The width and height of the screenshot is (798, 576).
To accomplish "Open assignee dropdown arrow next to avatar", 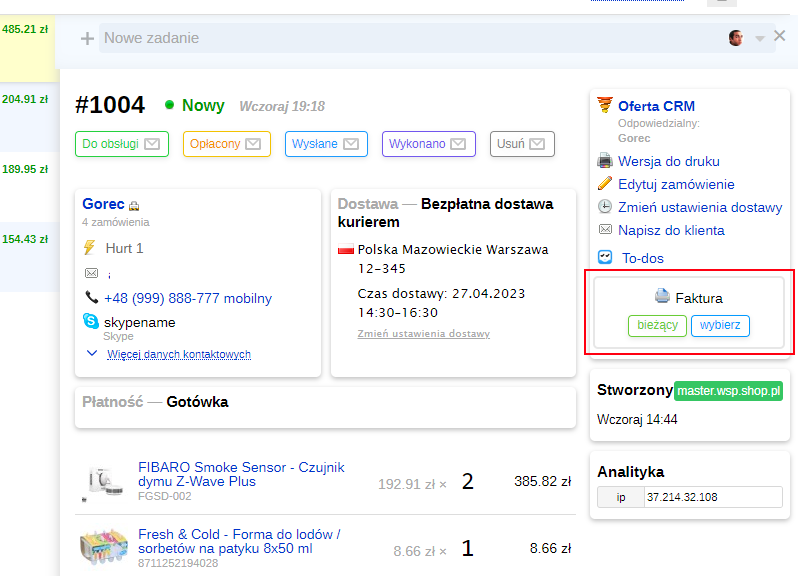I will click(759, 39).
